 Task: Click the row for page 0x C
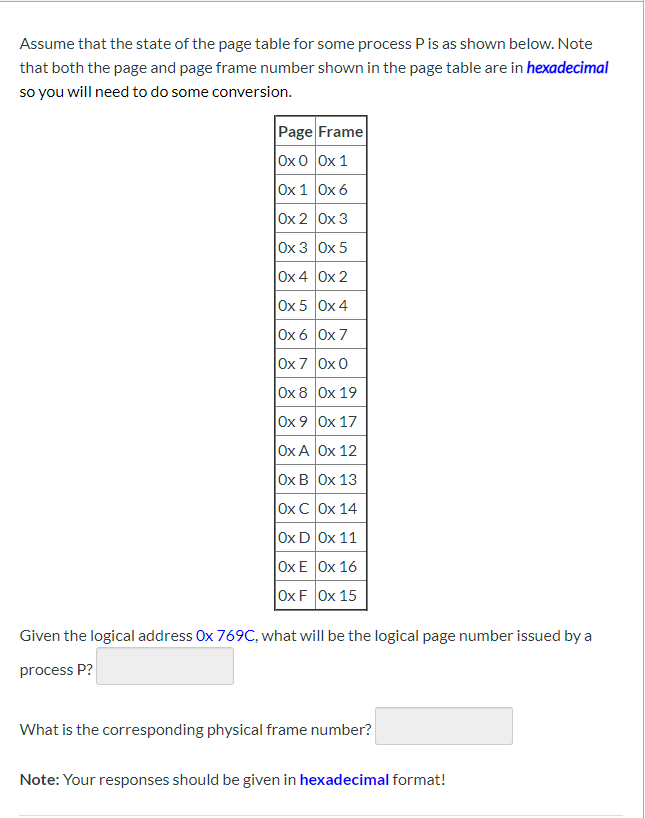pos(293,508)
